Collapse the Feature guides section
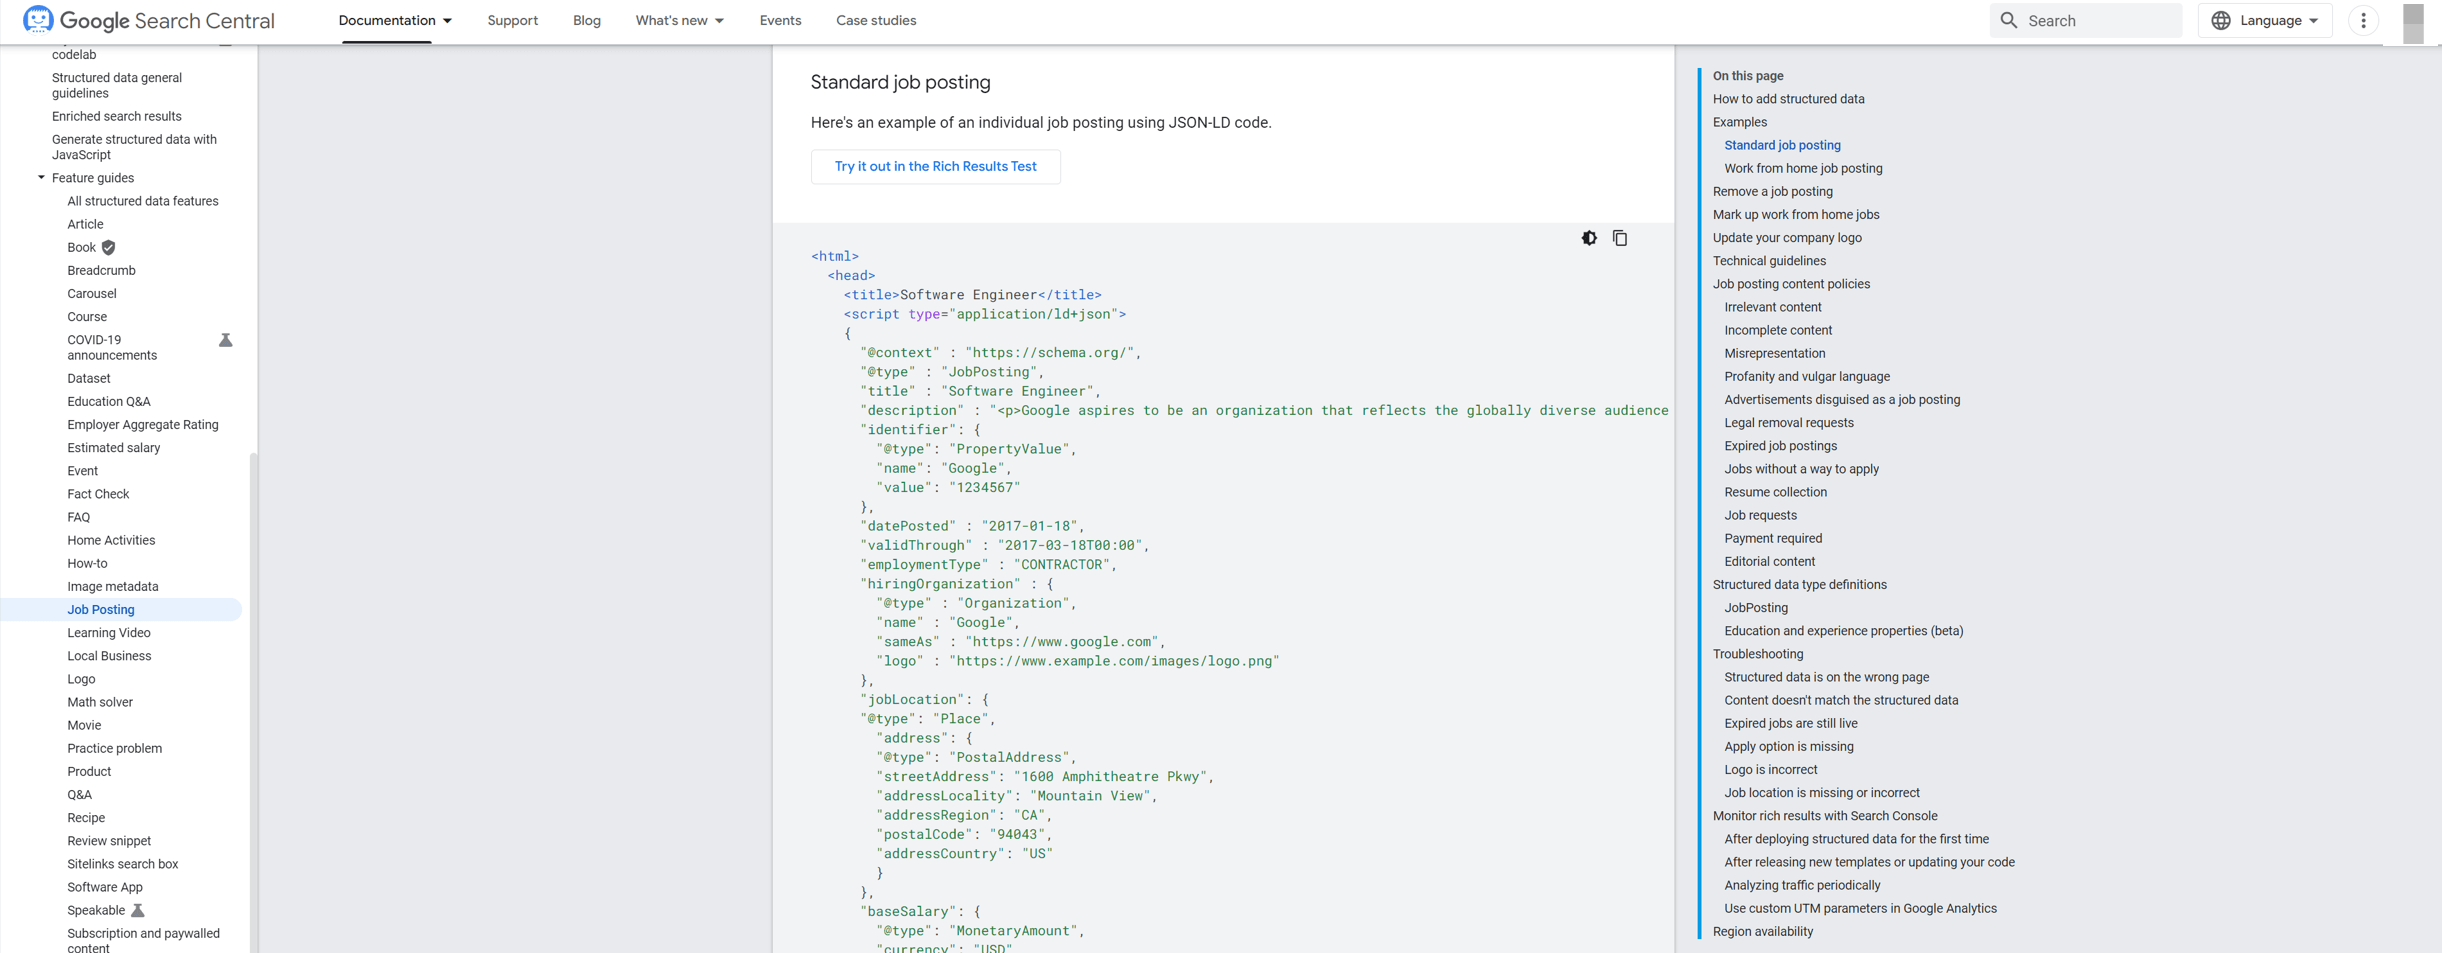 coord(41,178)
